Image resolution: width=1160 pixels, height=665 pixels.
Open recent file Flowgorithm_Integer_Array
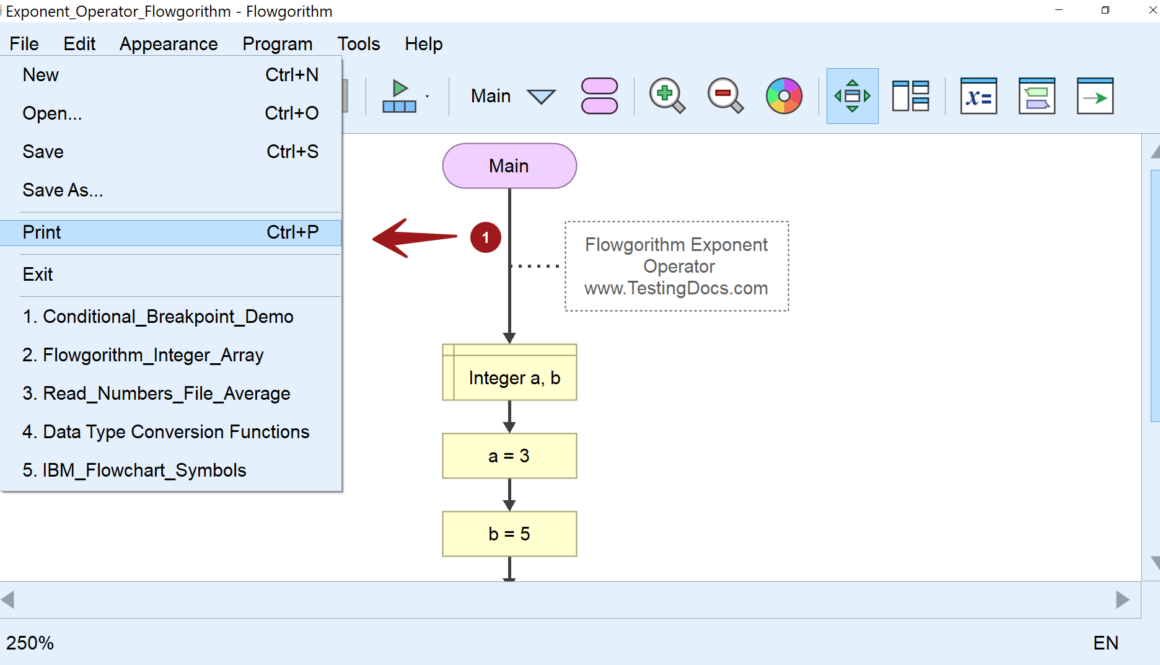[171, 355]
